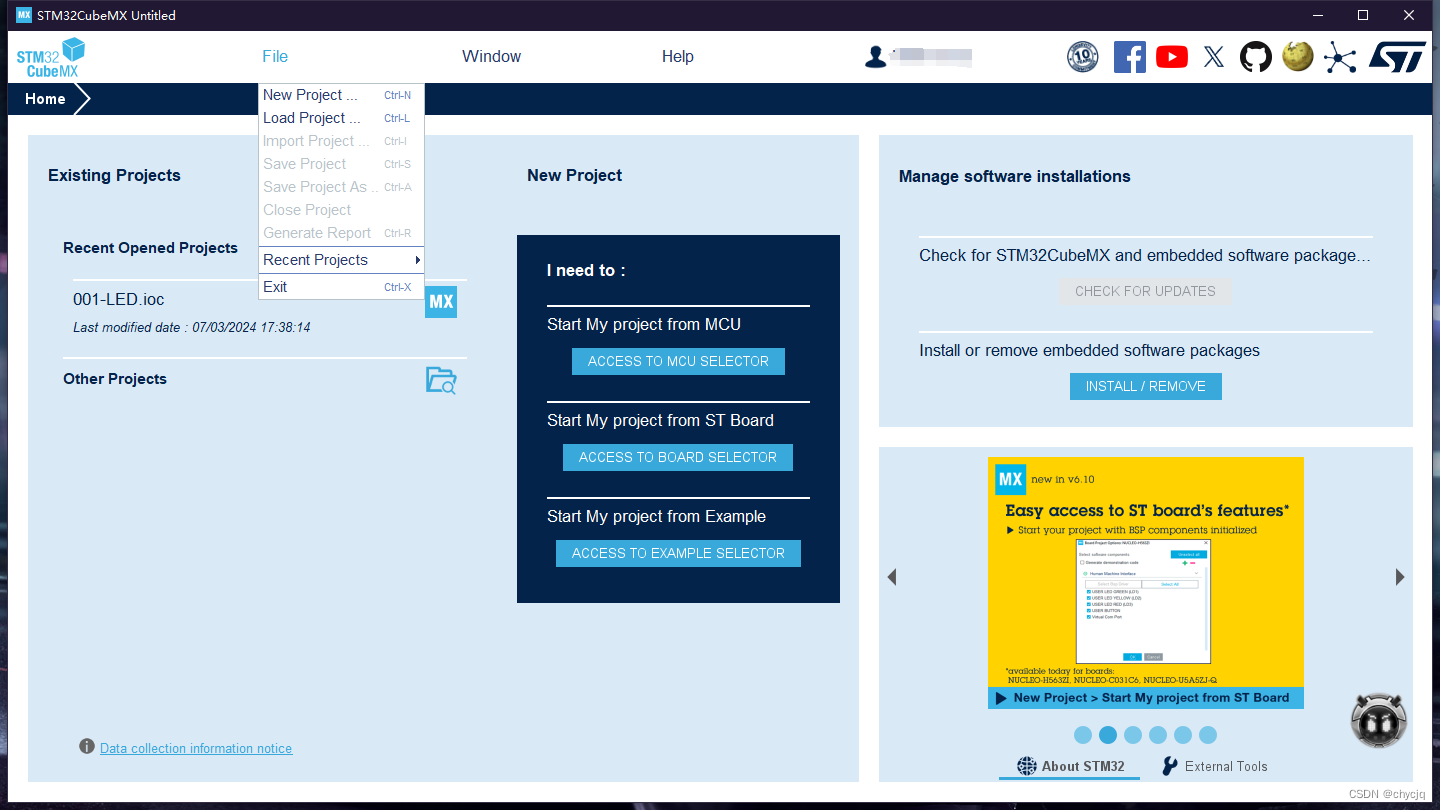Click the greyed Import Project menu entry
The image size is (1440, 810).
tap(341, 141)
